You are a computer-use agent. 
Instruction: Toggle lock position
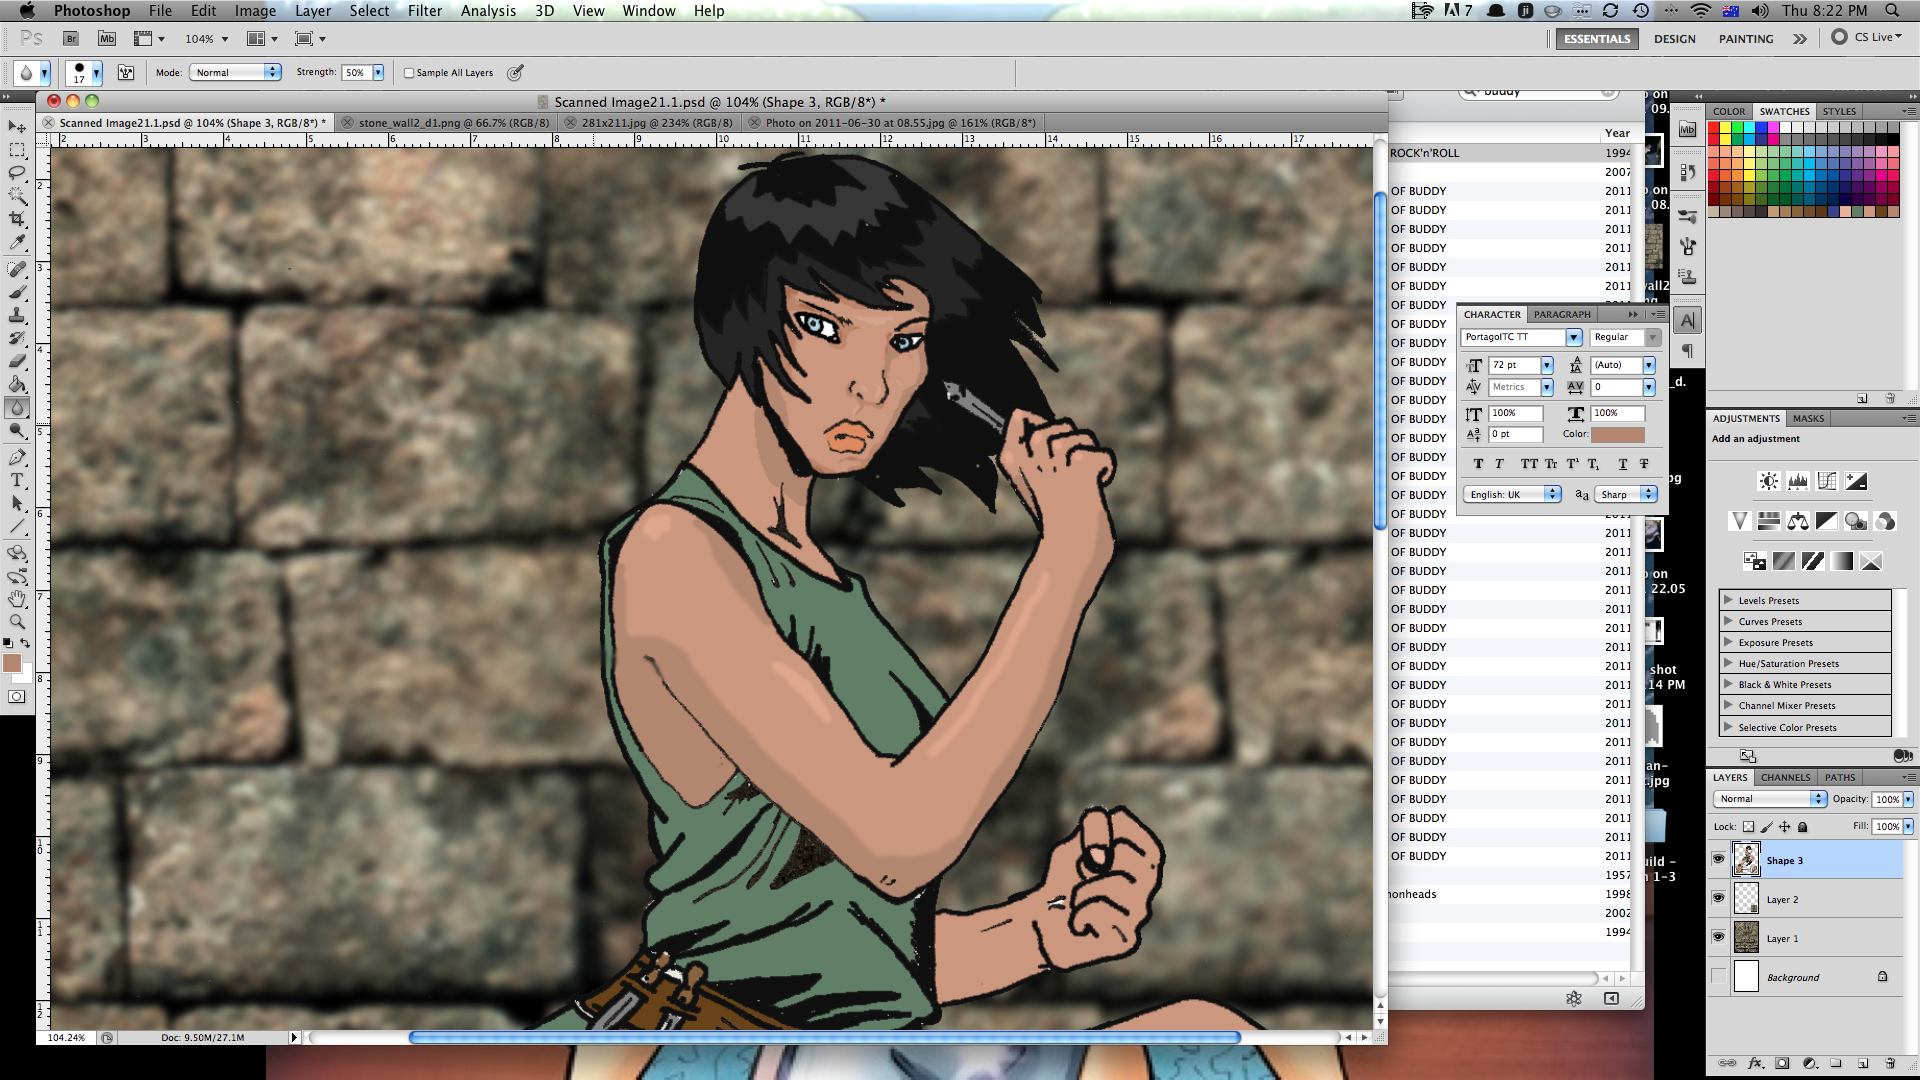1784,827
